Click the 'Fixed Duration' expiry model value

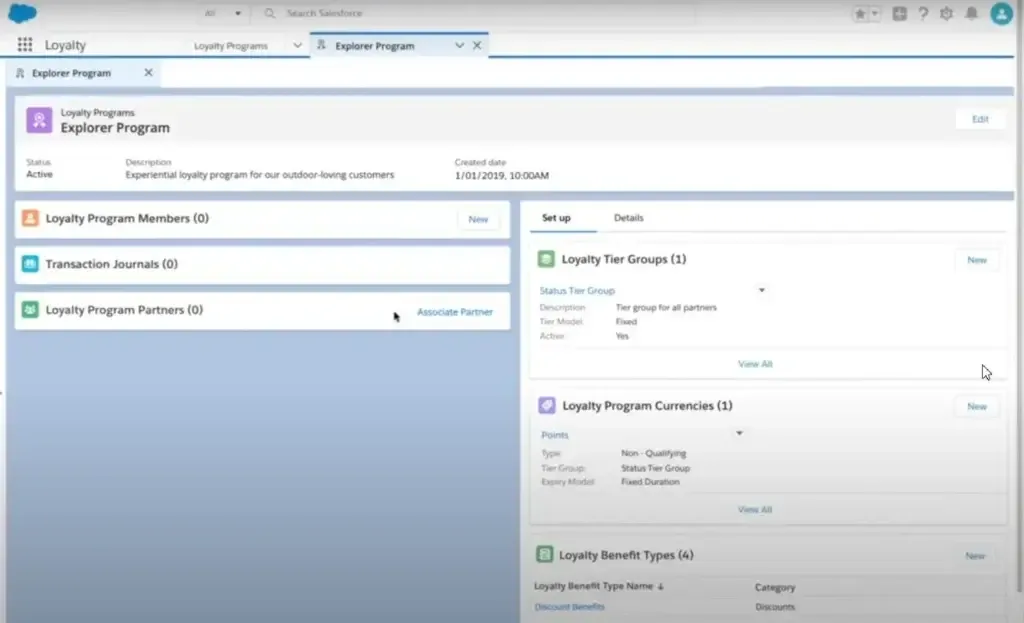click(x=650, y=482)
